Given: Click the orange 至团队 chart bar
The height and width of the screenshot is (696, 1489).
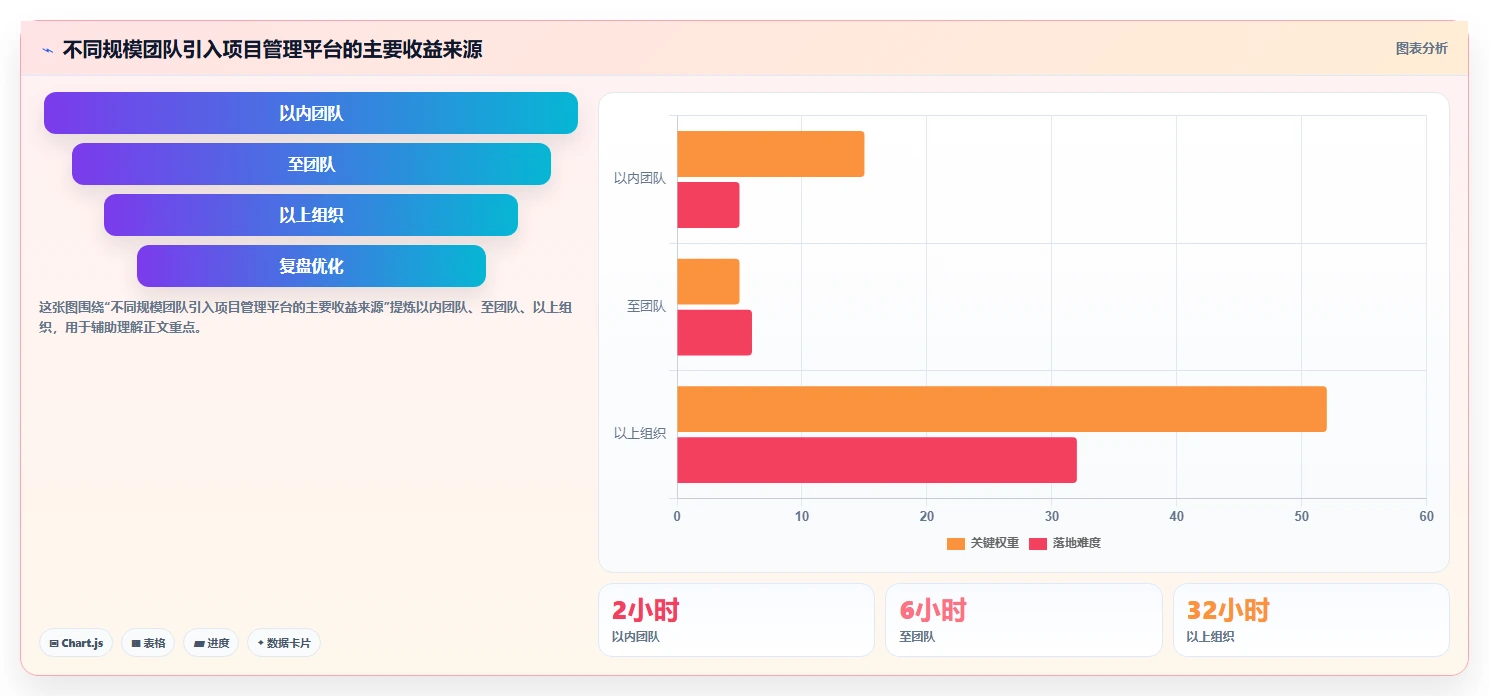Looking at the screenshot, I should click(708, 282).
